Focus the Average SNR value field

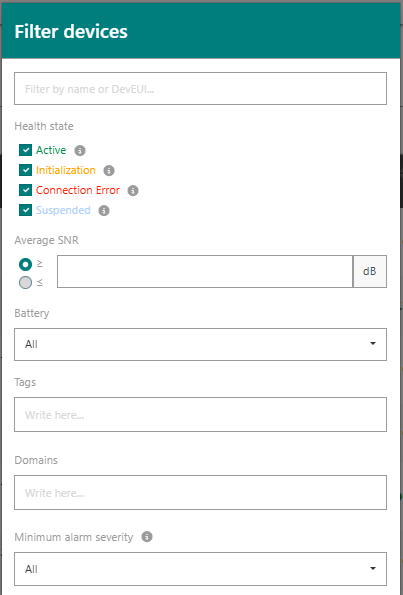[x=205, y=271]
